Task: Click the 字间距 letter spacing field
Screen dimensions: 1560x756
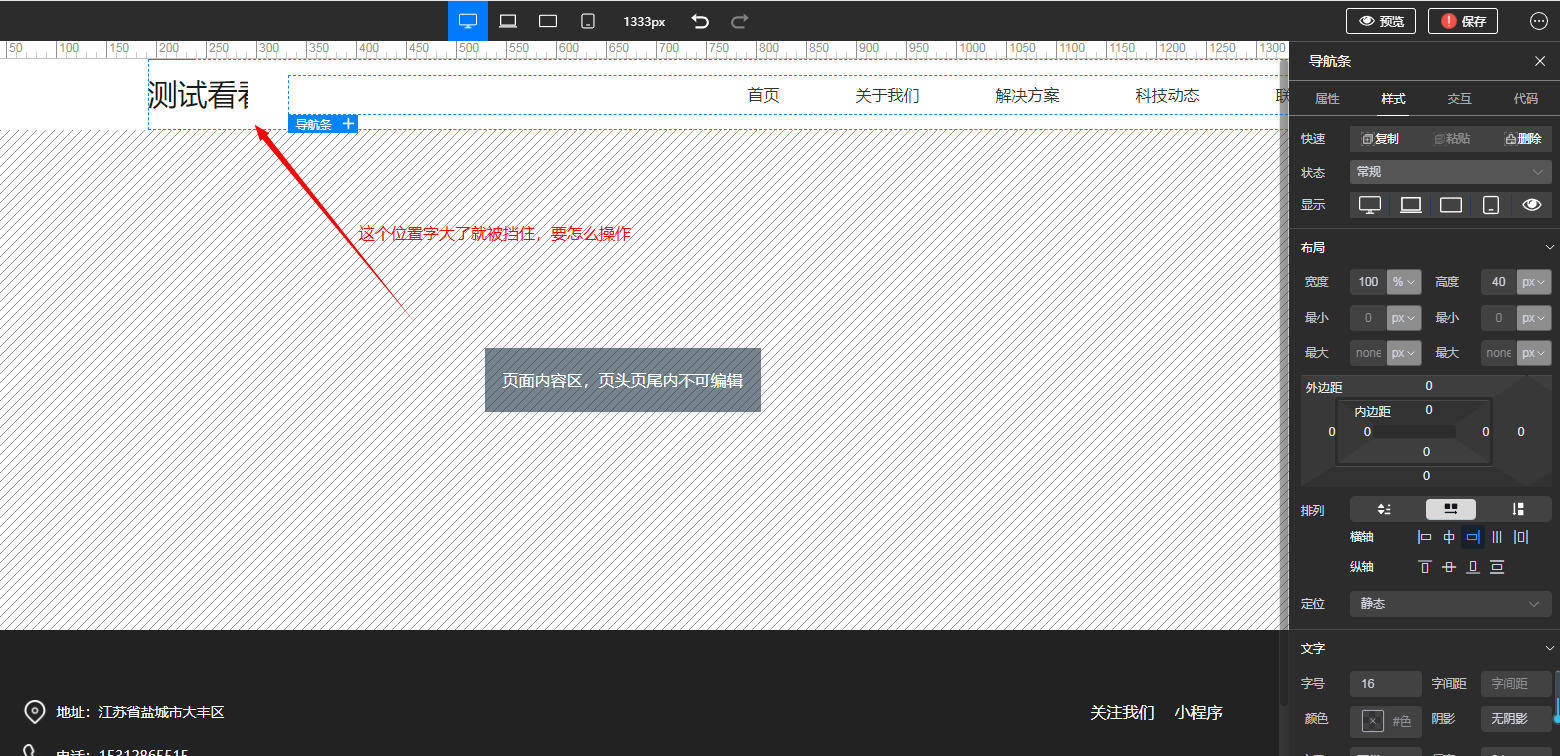Action: point(1516,684)
